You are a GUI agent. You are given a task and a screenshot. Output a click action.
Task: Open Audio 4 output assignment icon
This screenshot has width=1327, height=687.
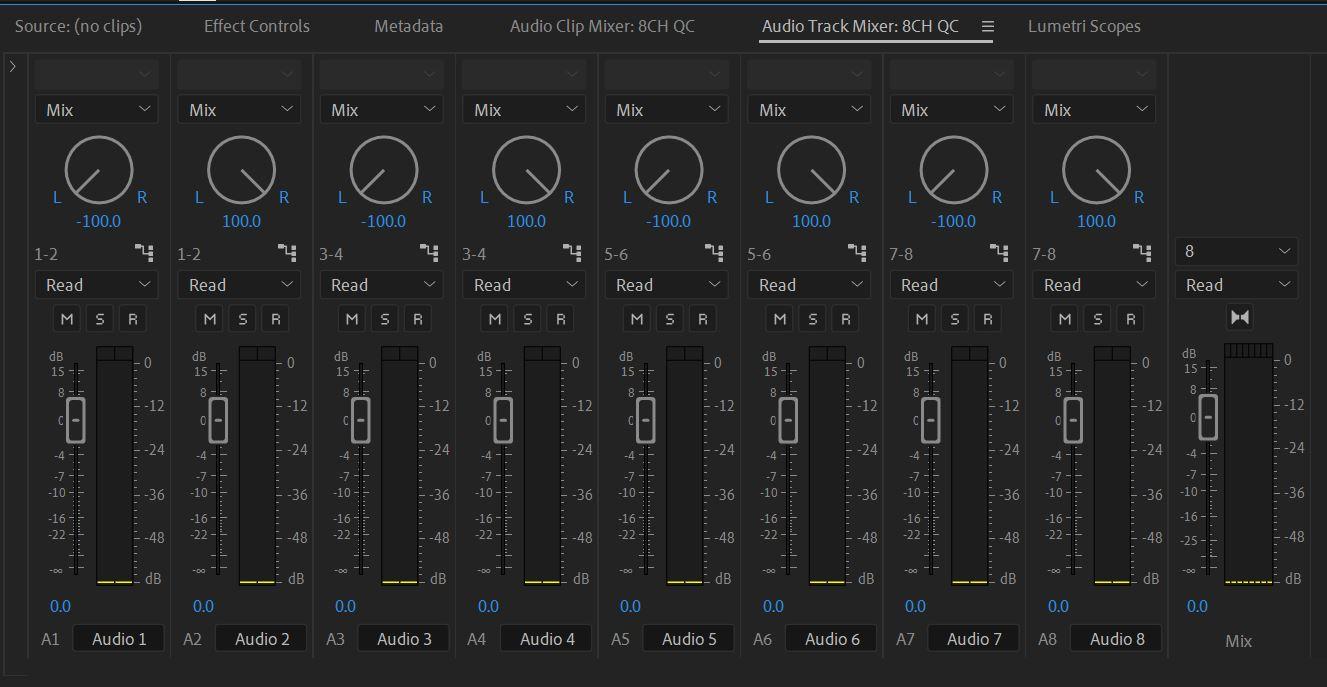point(573,253)
